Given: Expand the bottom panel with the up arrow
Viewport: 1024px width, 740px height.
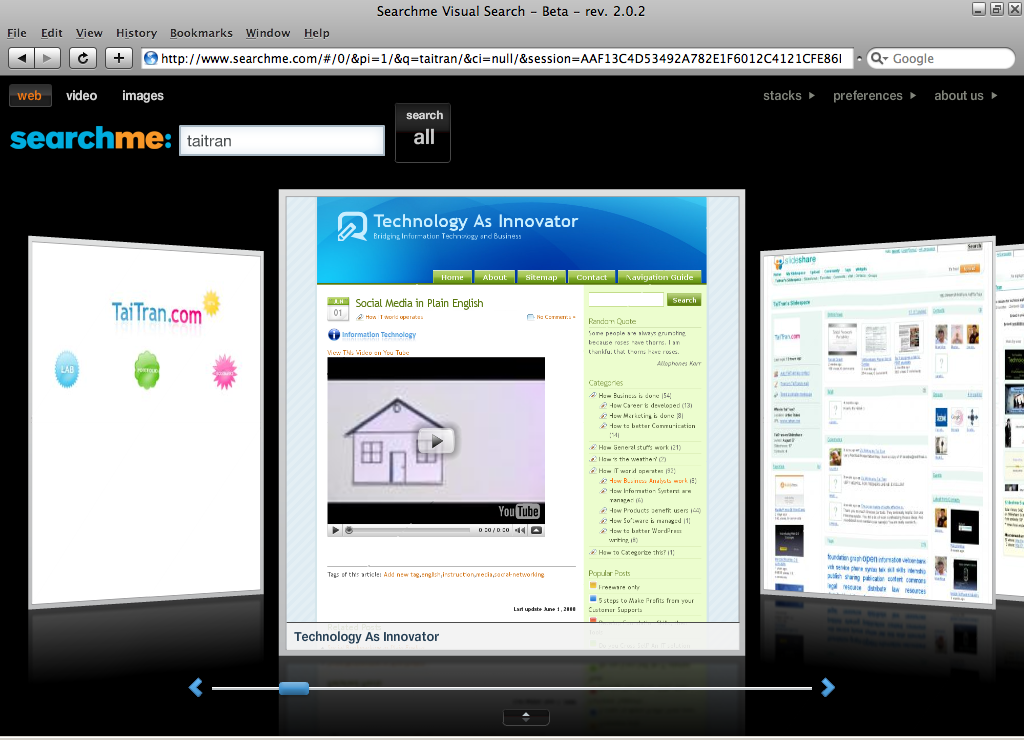Looking at the screenshot, I should 526,716.
